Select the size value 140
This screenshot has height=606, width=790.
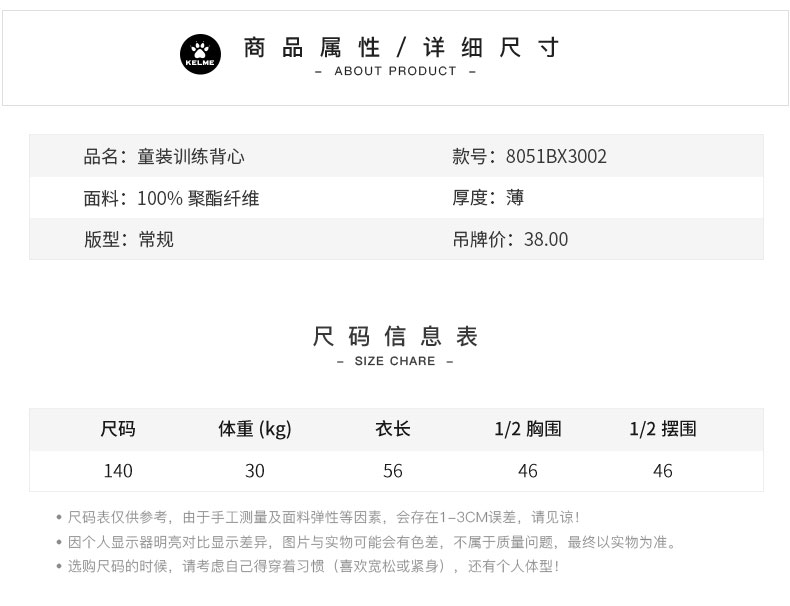click(x=117, y=471)
